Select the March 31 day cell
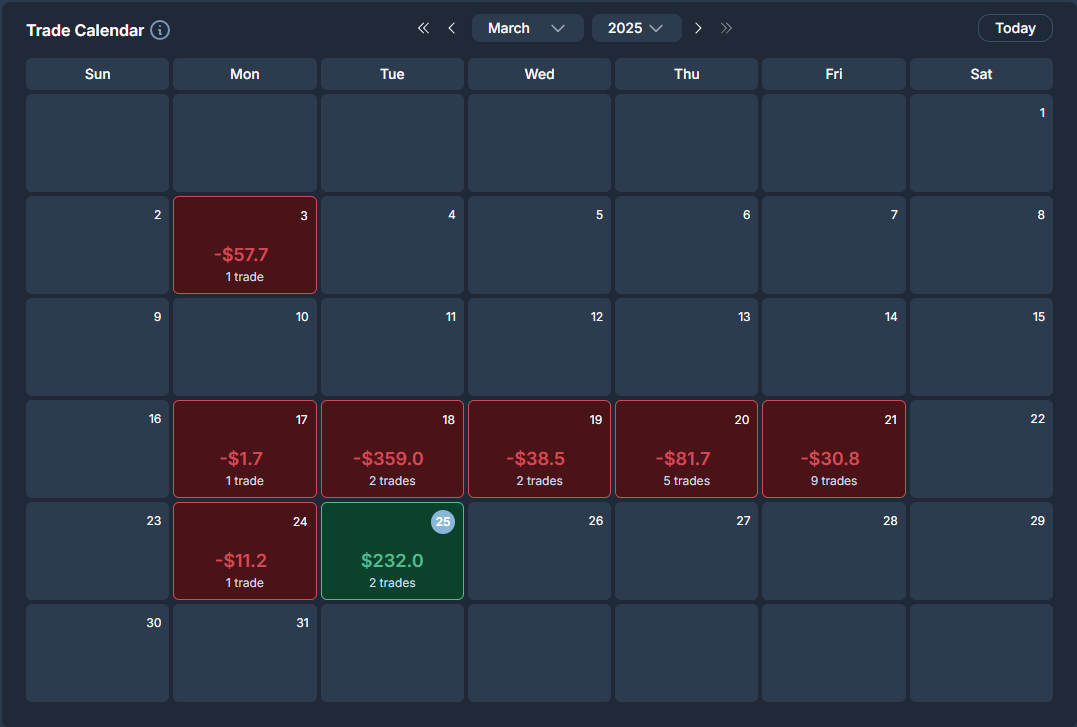 point(245,653)
